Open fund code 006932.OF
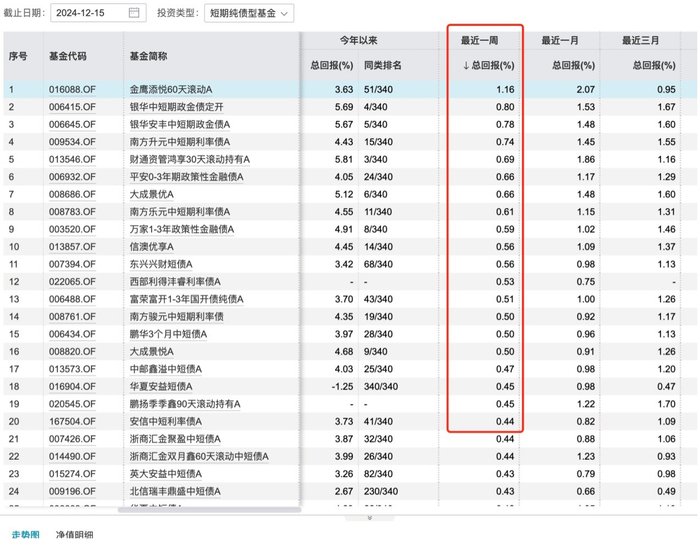The height and width of the screenshot is (540, 700). [x=72, y=177]
